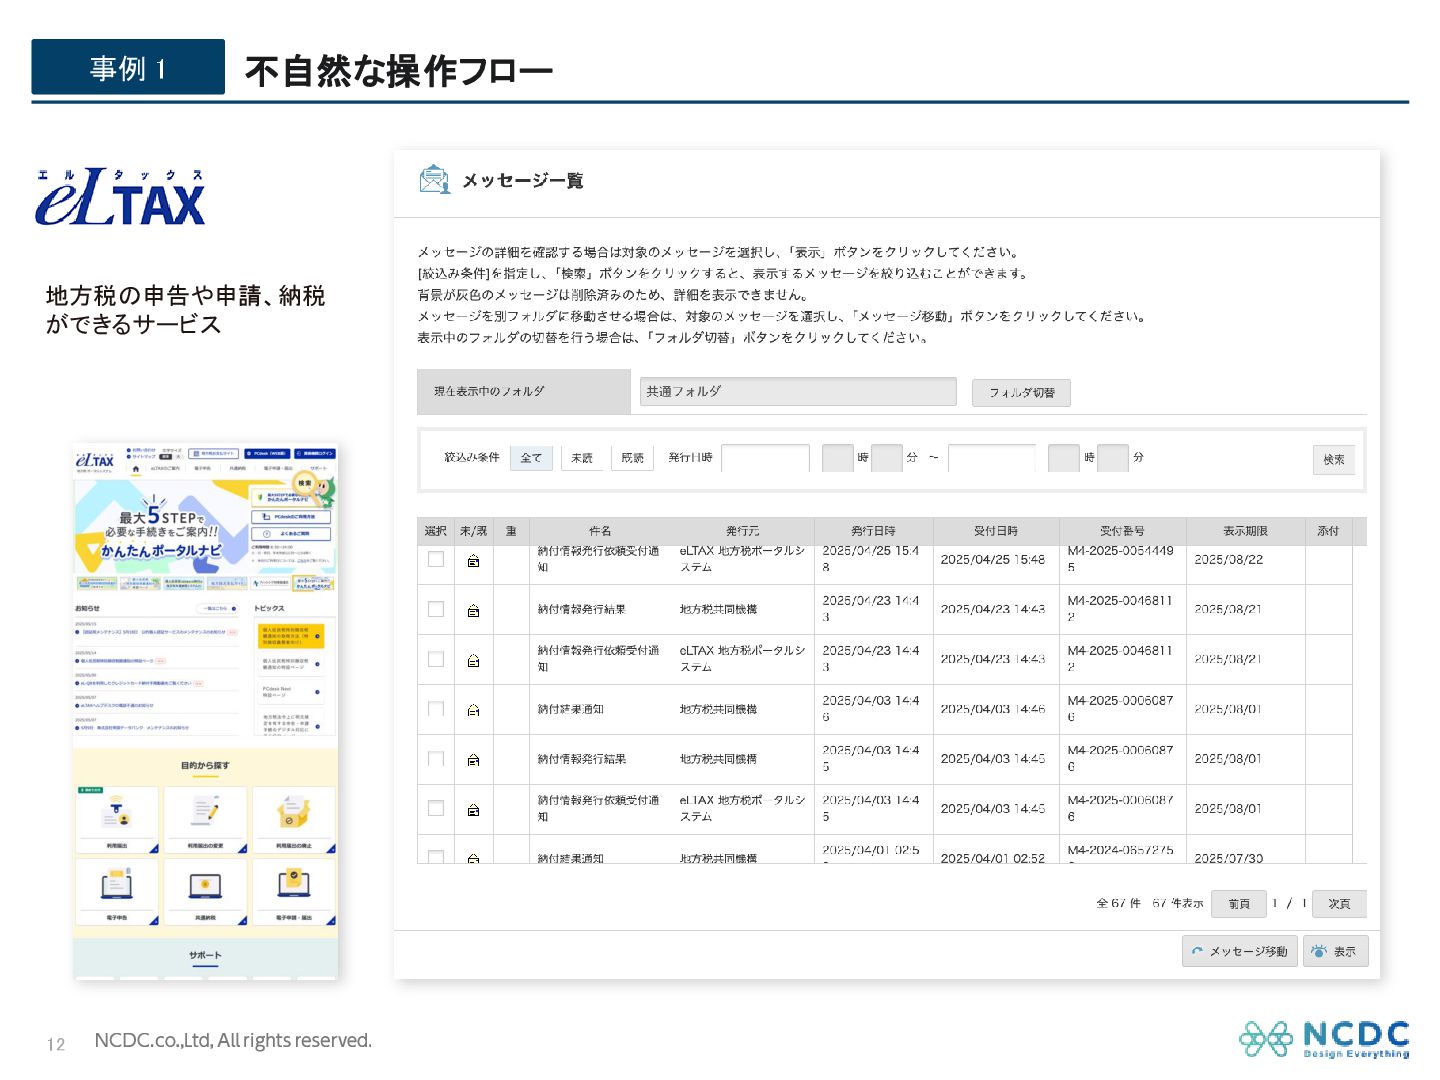
Task: Open the サポート nav tab in thumbnail
Action: [x=318, y=468]
